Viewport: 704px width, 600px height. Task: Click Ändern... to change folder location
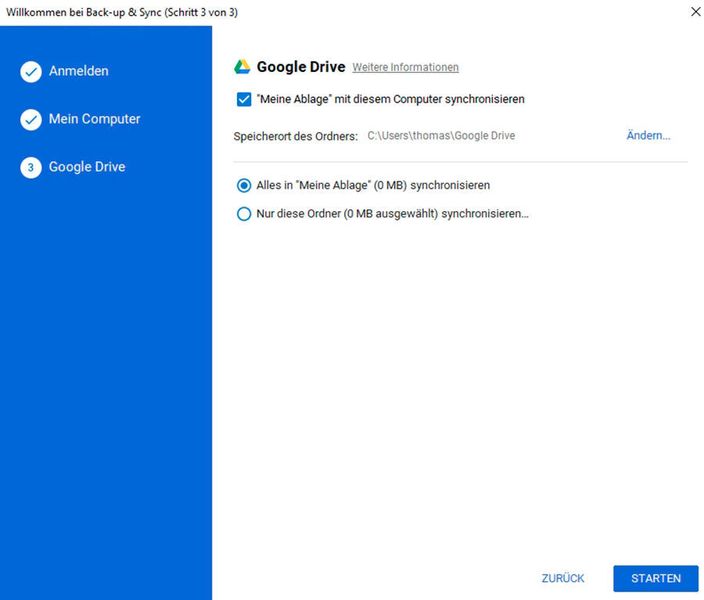coord(648,135)
